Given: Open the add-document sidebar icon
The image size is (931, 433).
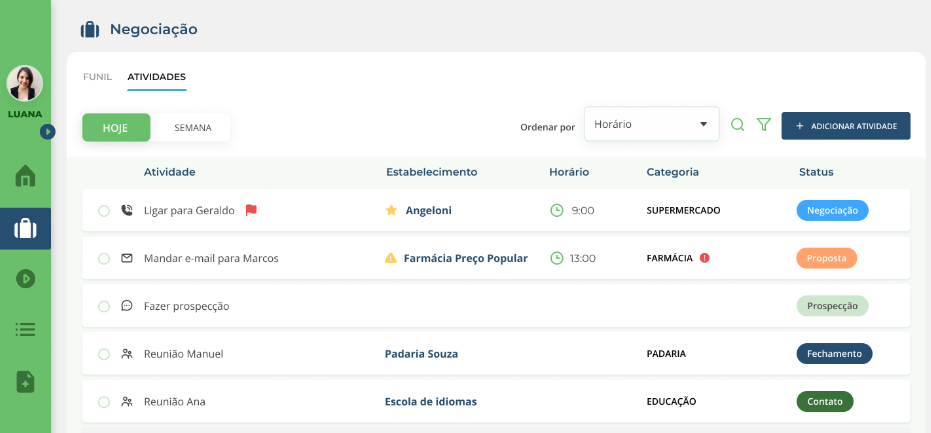Looking at the screenshot, I should [x=25, y=381].
